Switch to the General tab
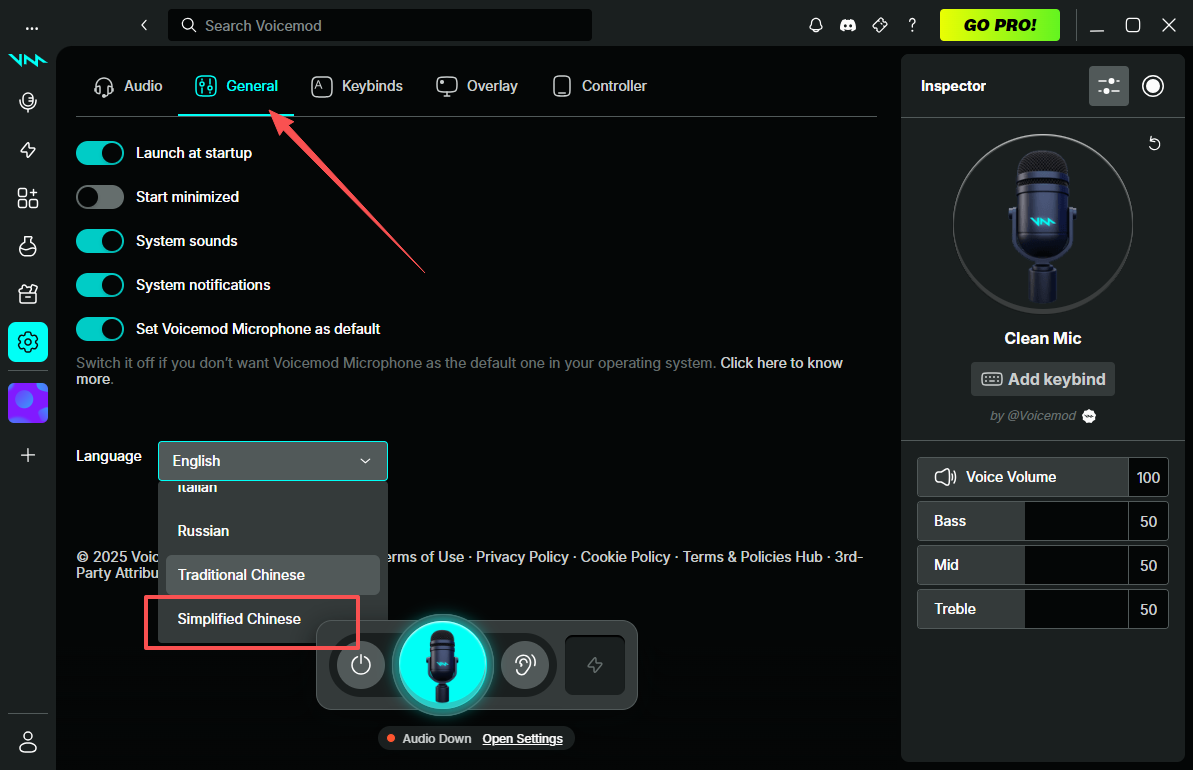This screenshot has height=770, width=1193. pyautogui.click(x=237, y=86)
